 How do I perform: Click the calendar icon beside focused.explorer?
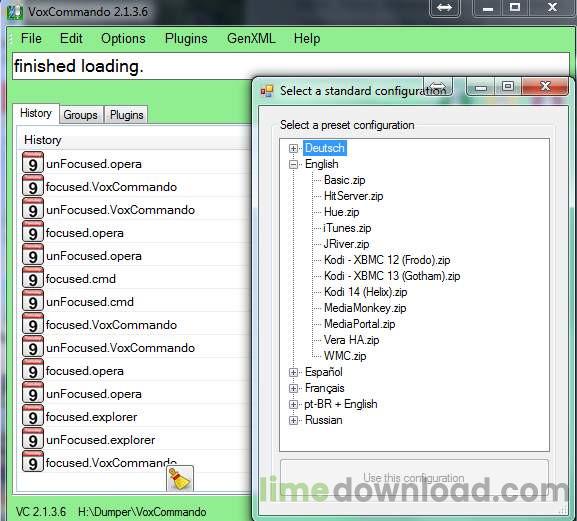(33, 417)
